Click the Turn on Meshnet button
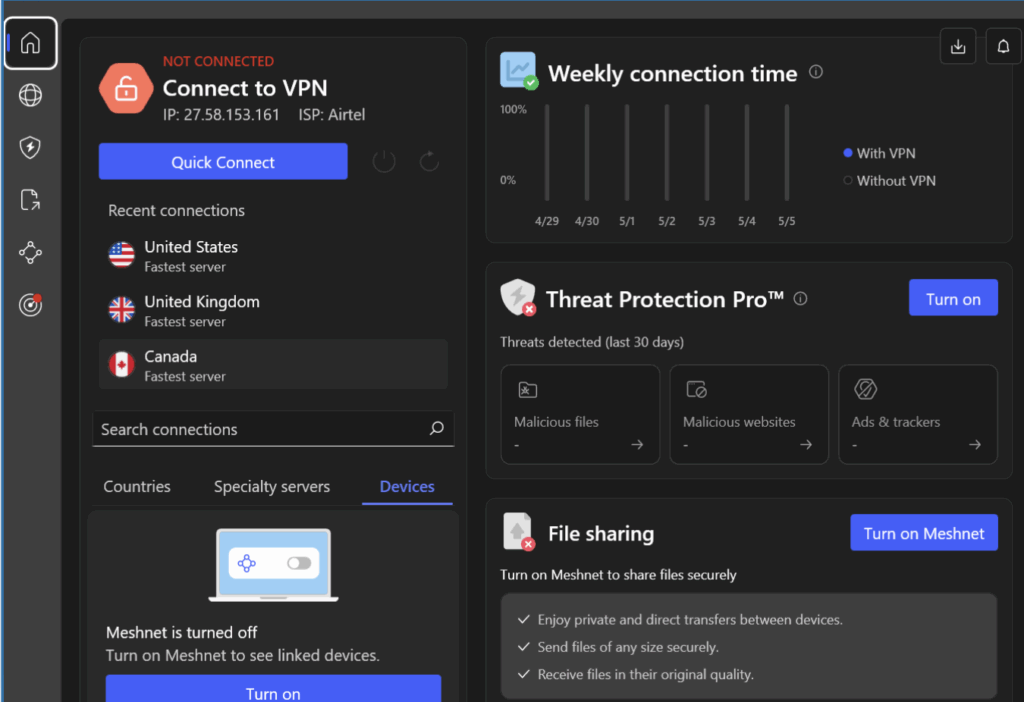This screenshot has width=1024, height=702. pyautogui.click(x=923, y=533)
